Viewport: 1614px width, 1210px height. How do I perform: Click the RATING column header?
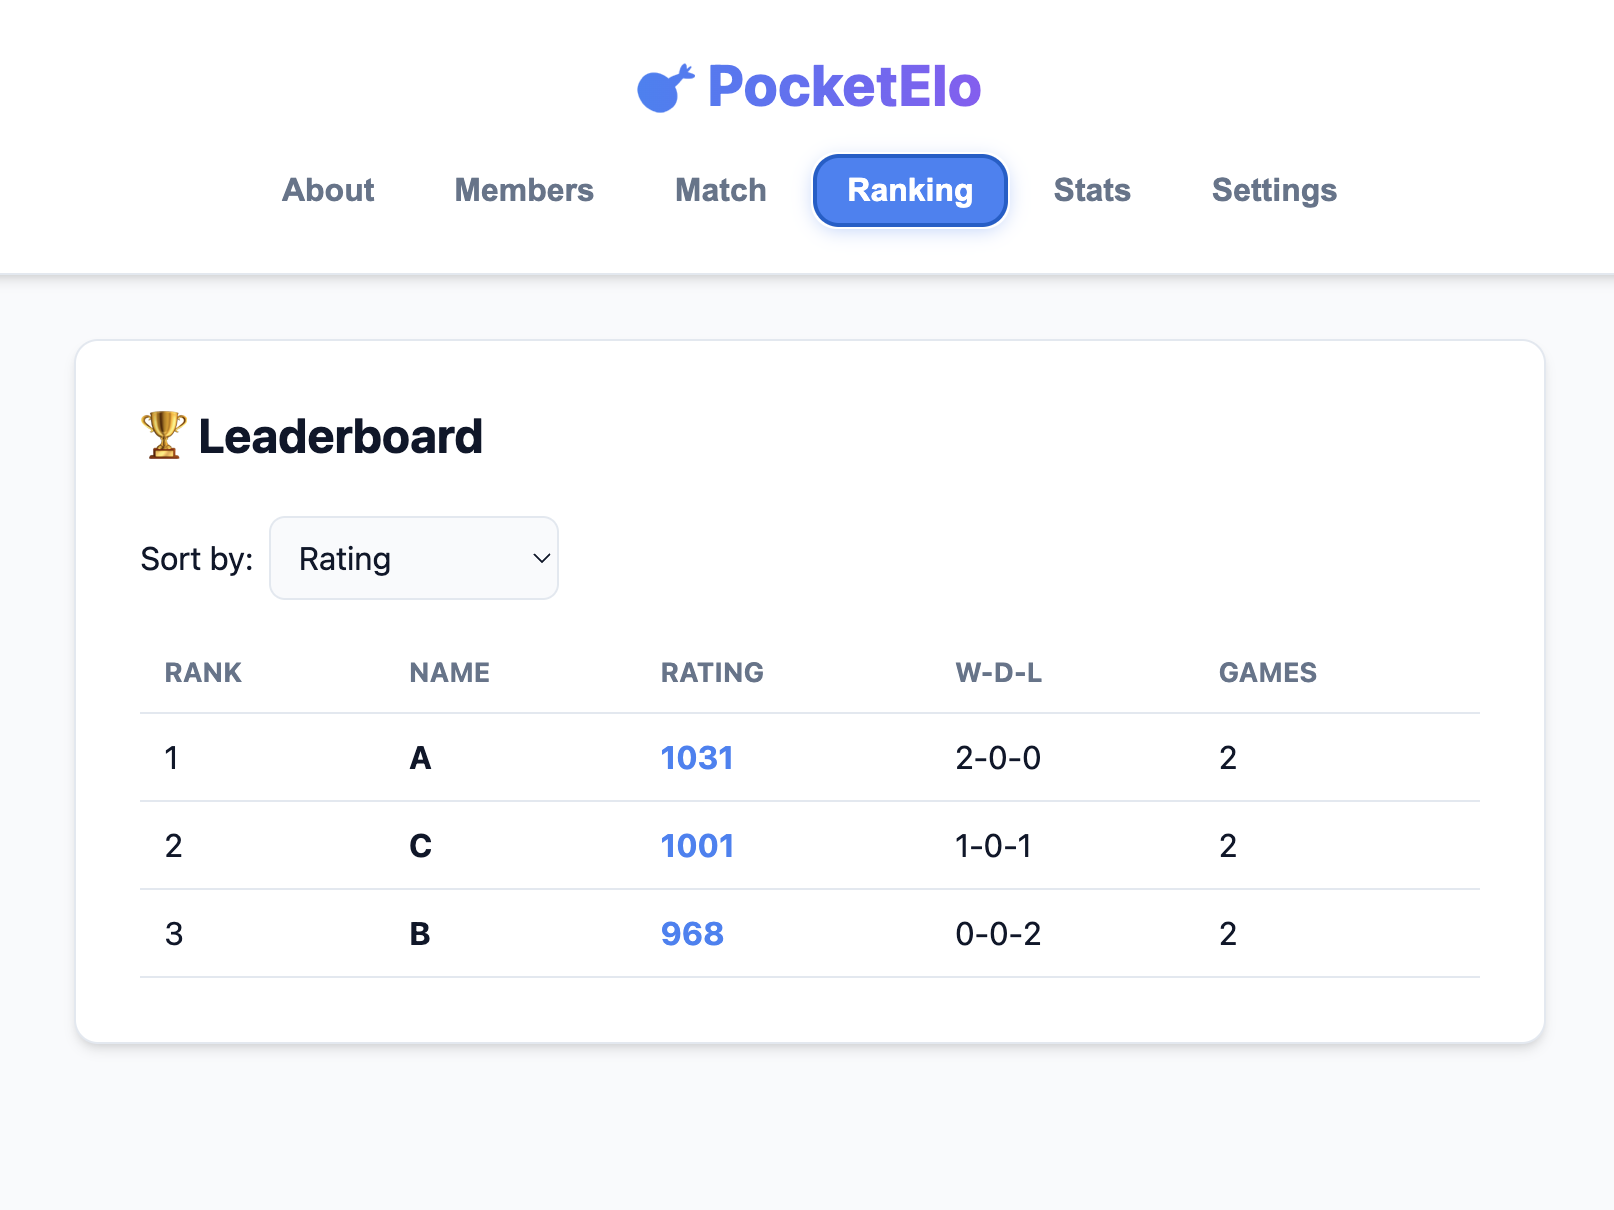(712, 672)
